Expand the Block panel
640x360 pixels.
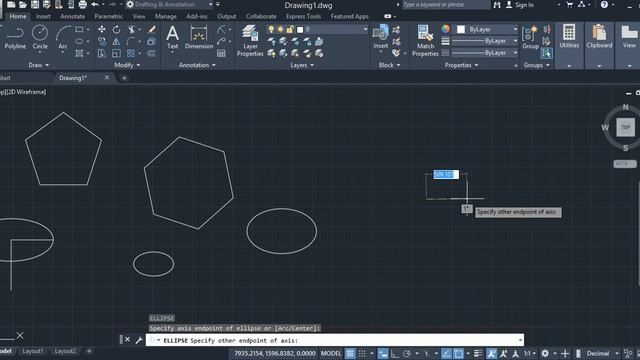389,65
